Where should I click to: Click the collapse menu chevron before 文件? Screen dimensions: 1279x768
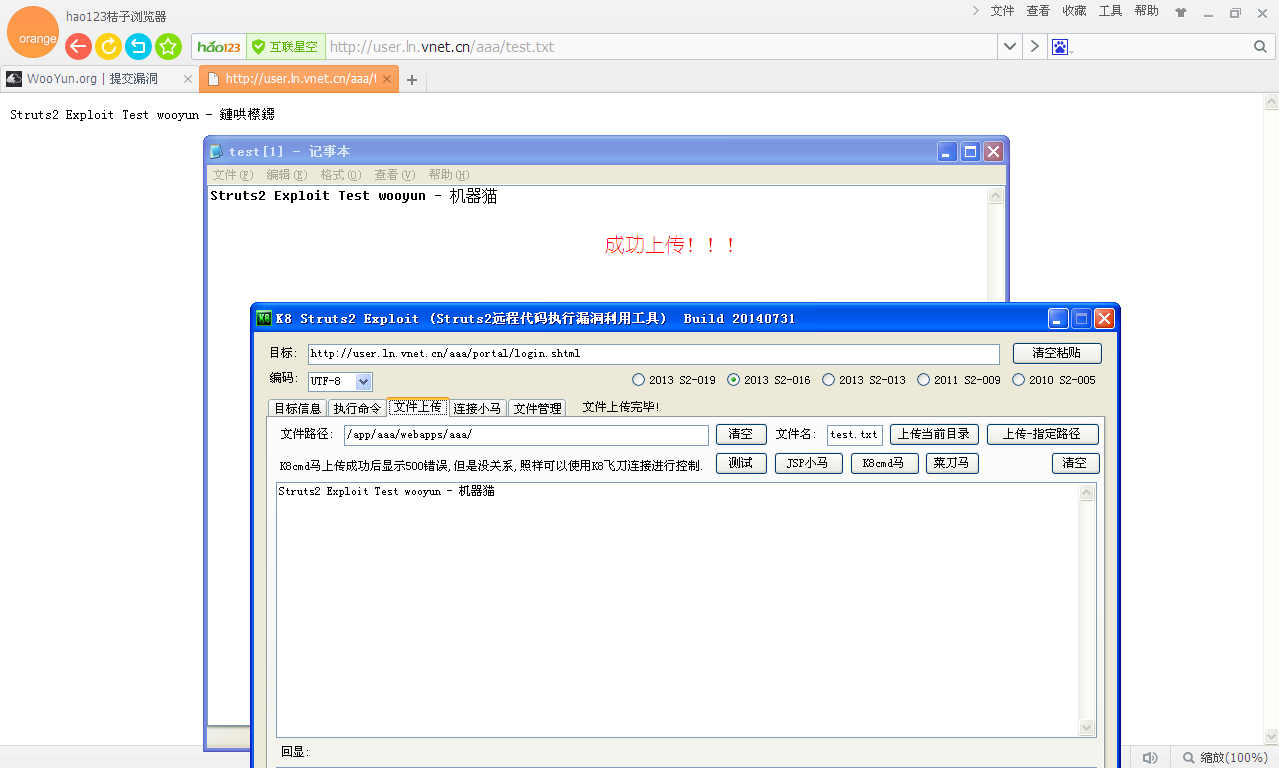[x=976, y=11]
